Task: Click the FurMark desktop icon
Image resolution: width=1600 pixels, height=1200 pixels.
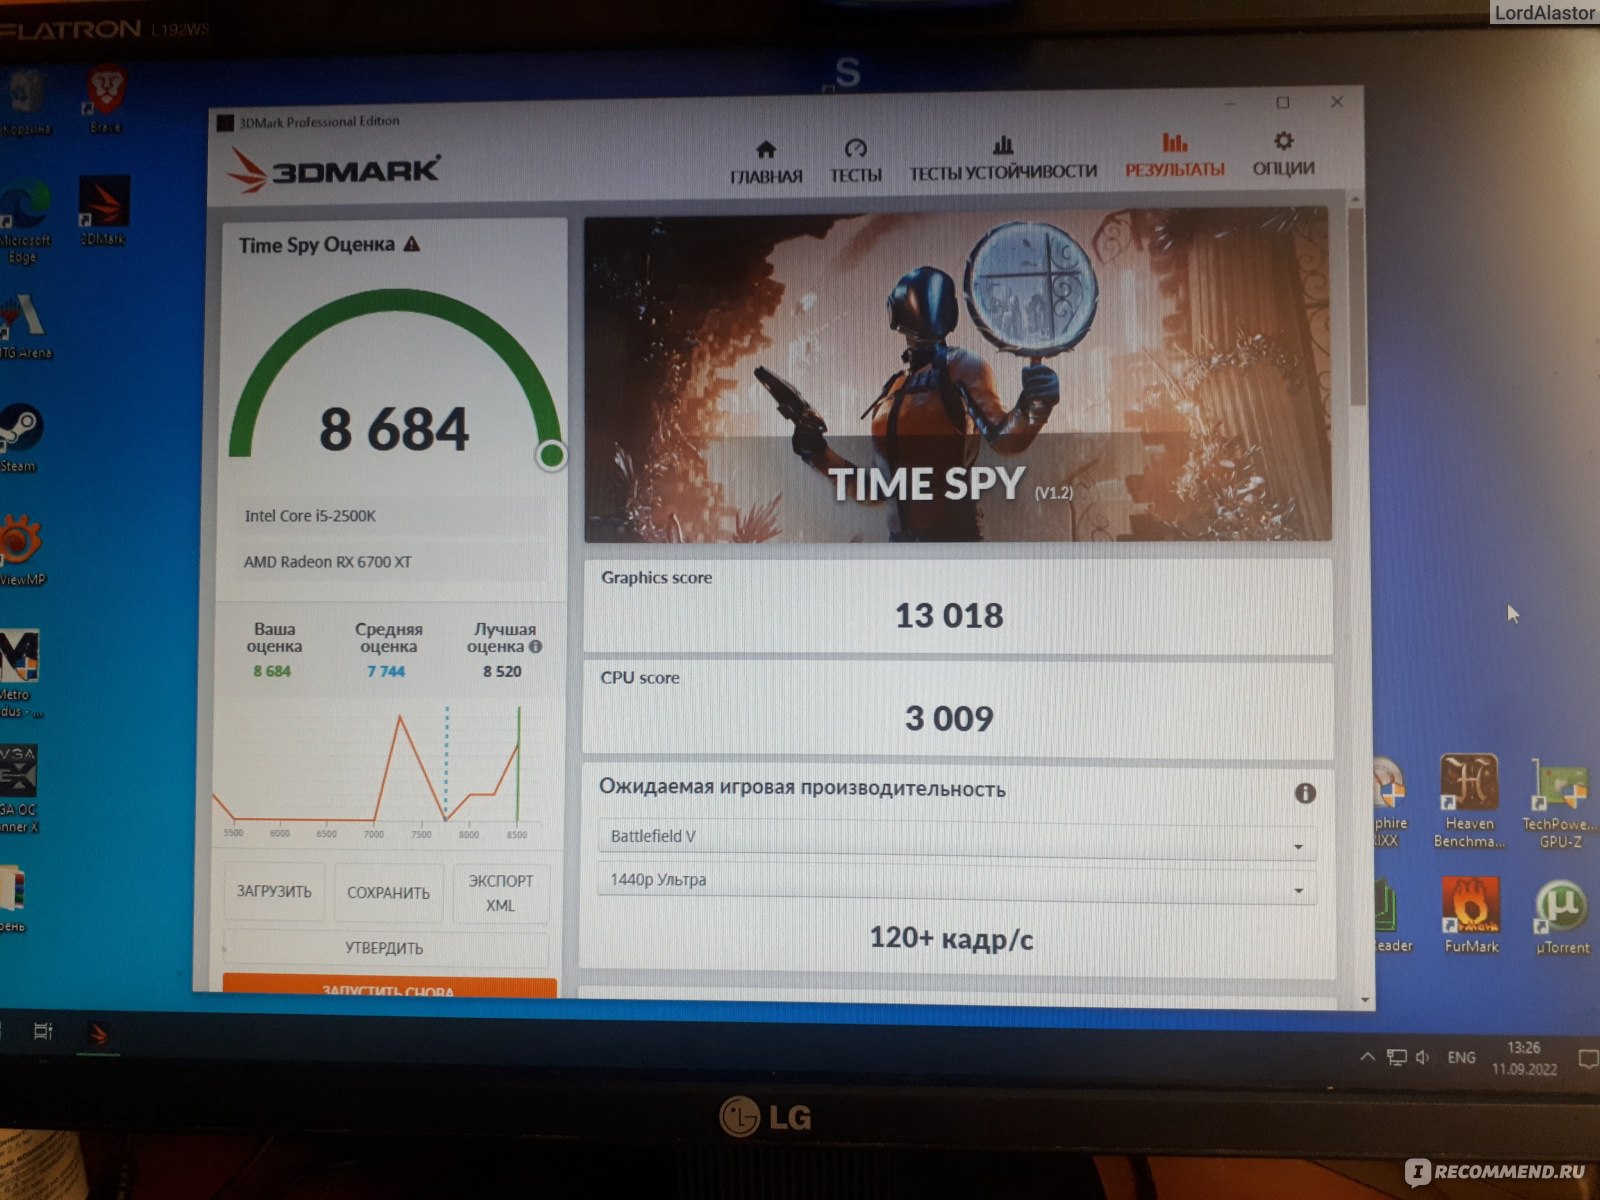Action: tap(1470, 916)
